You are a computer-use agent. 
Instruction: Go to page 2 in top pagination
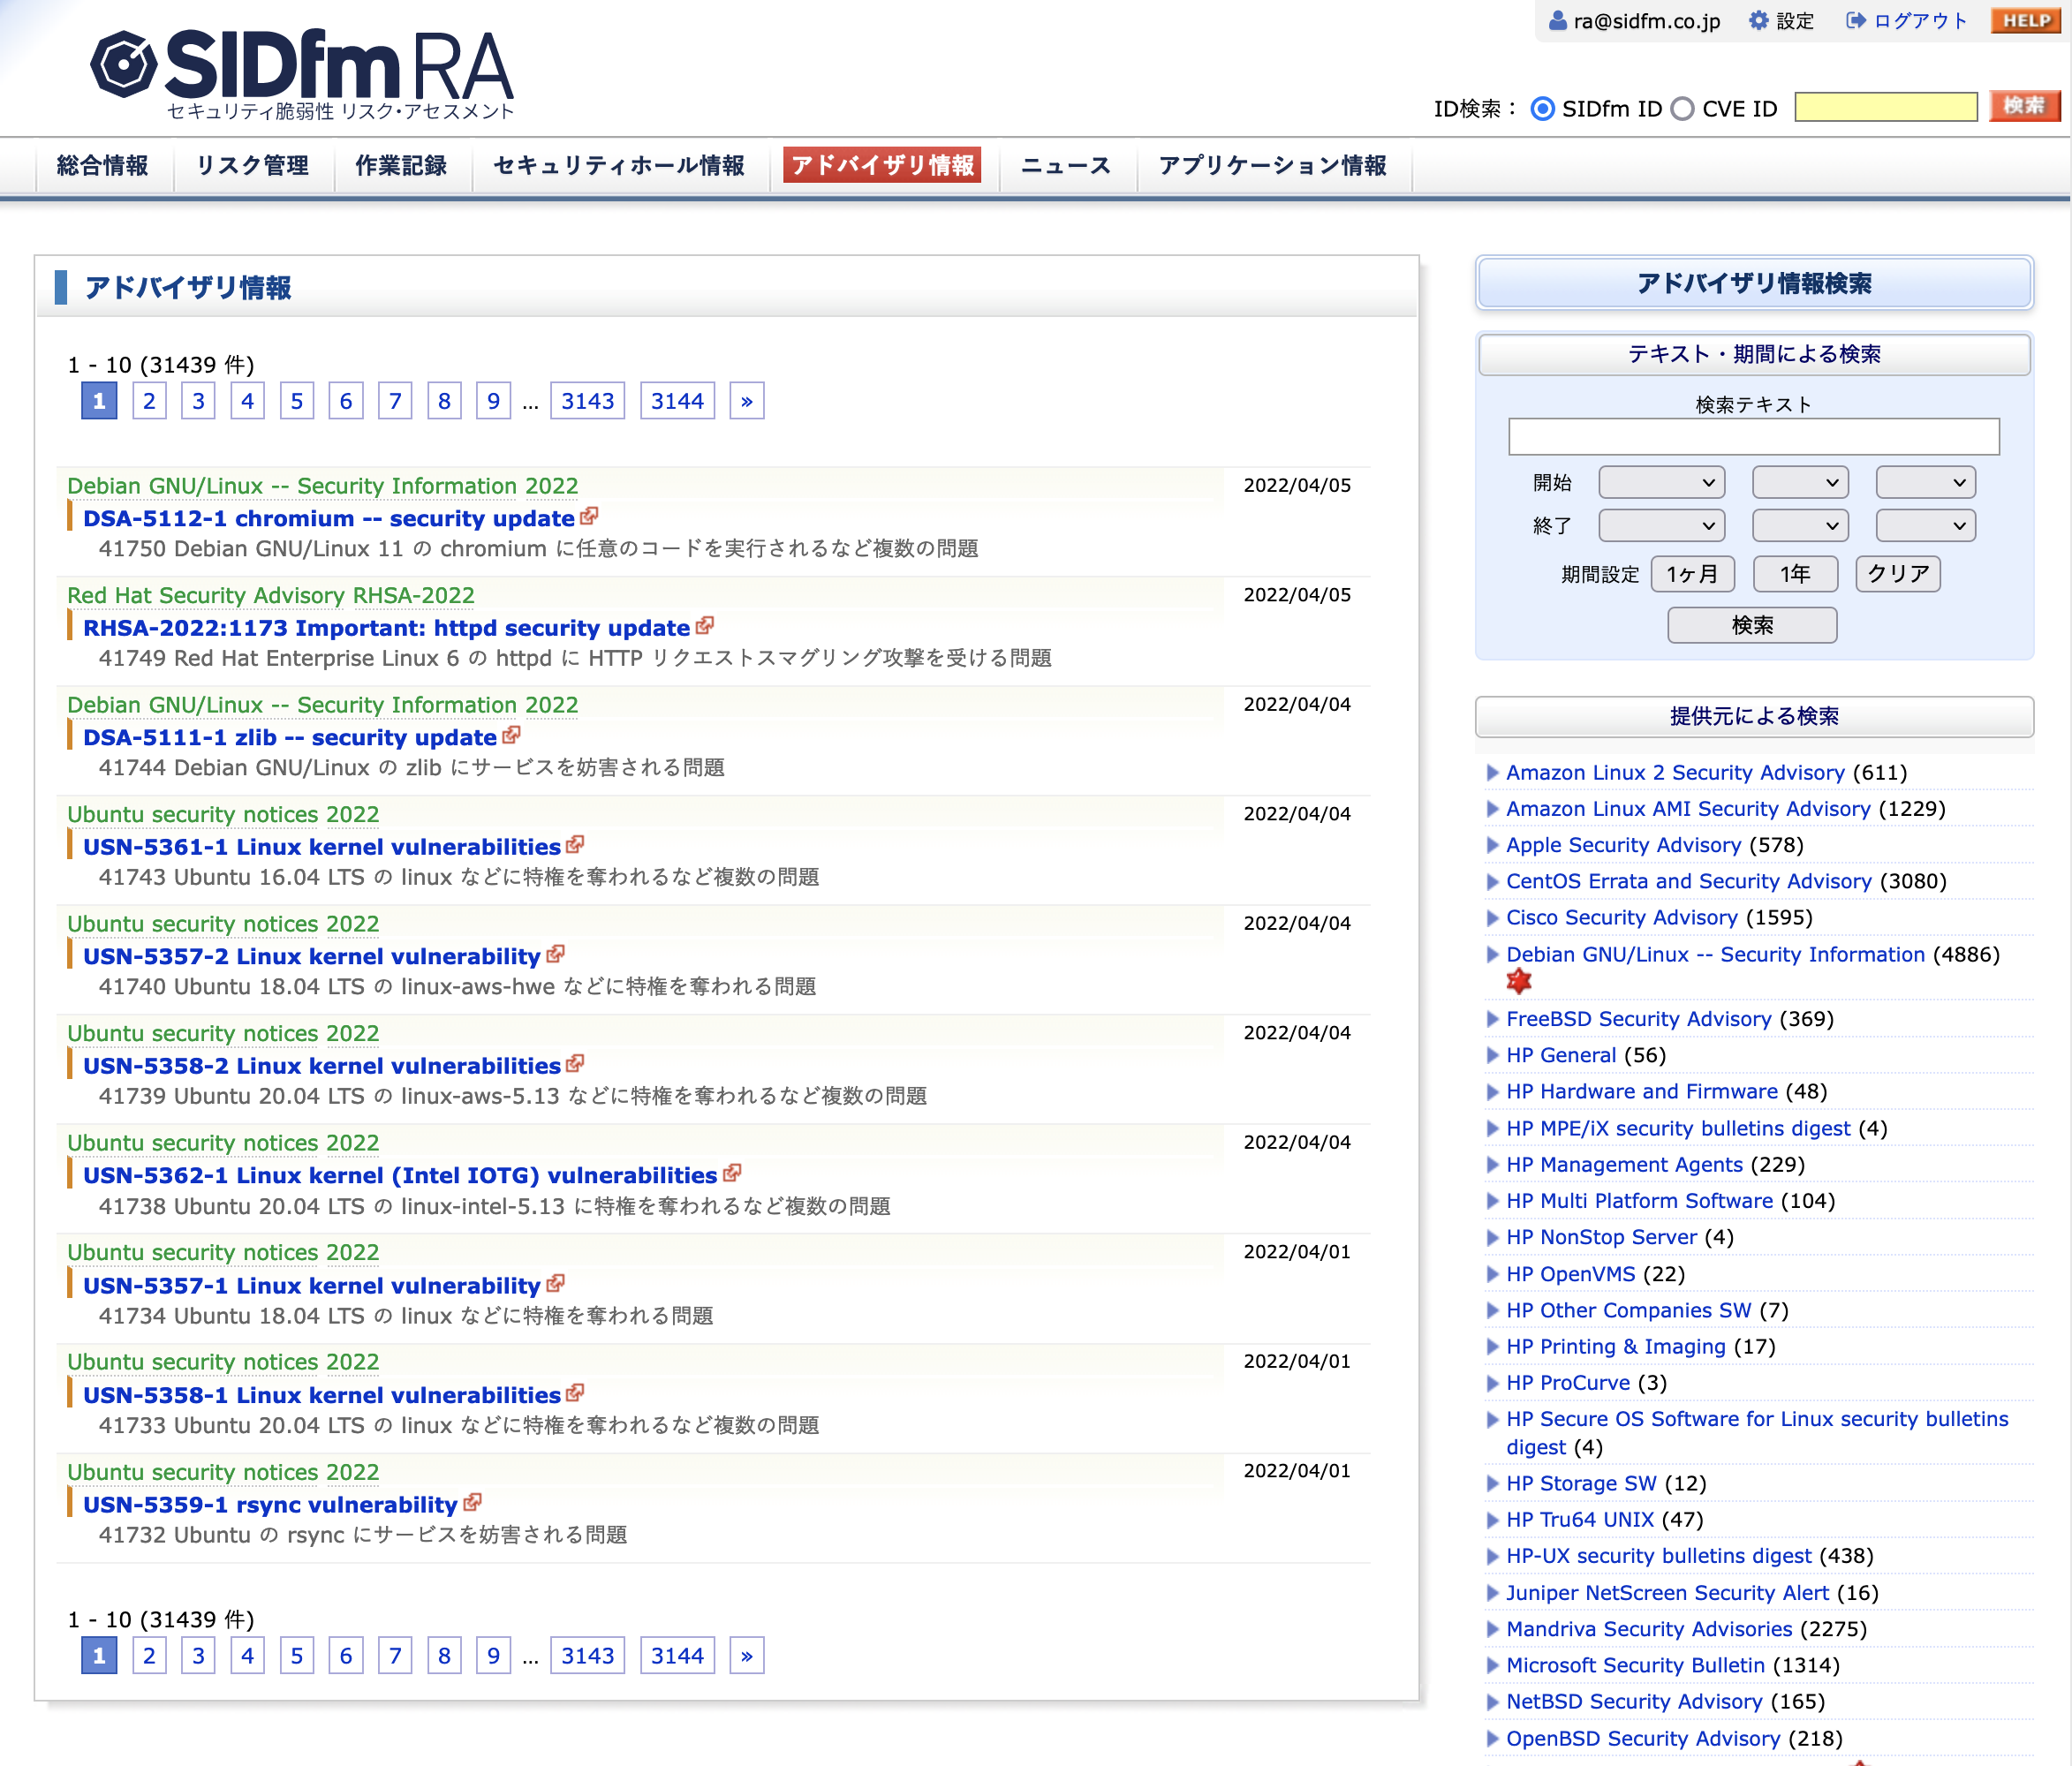(x=149, y=401)
